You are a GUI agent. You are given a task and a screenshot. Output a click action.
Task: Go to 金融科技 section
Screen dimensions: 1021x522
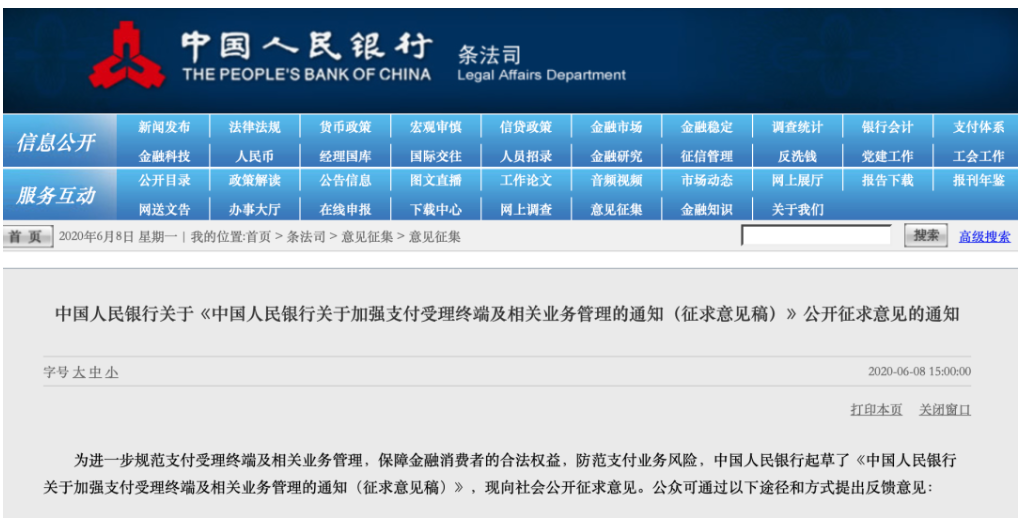click(x=164, y=157)
